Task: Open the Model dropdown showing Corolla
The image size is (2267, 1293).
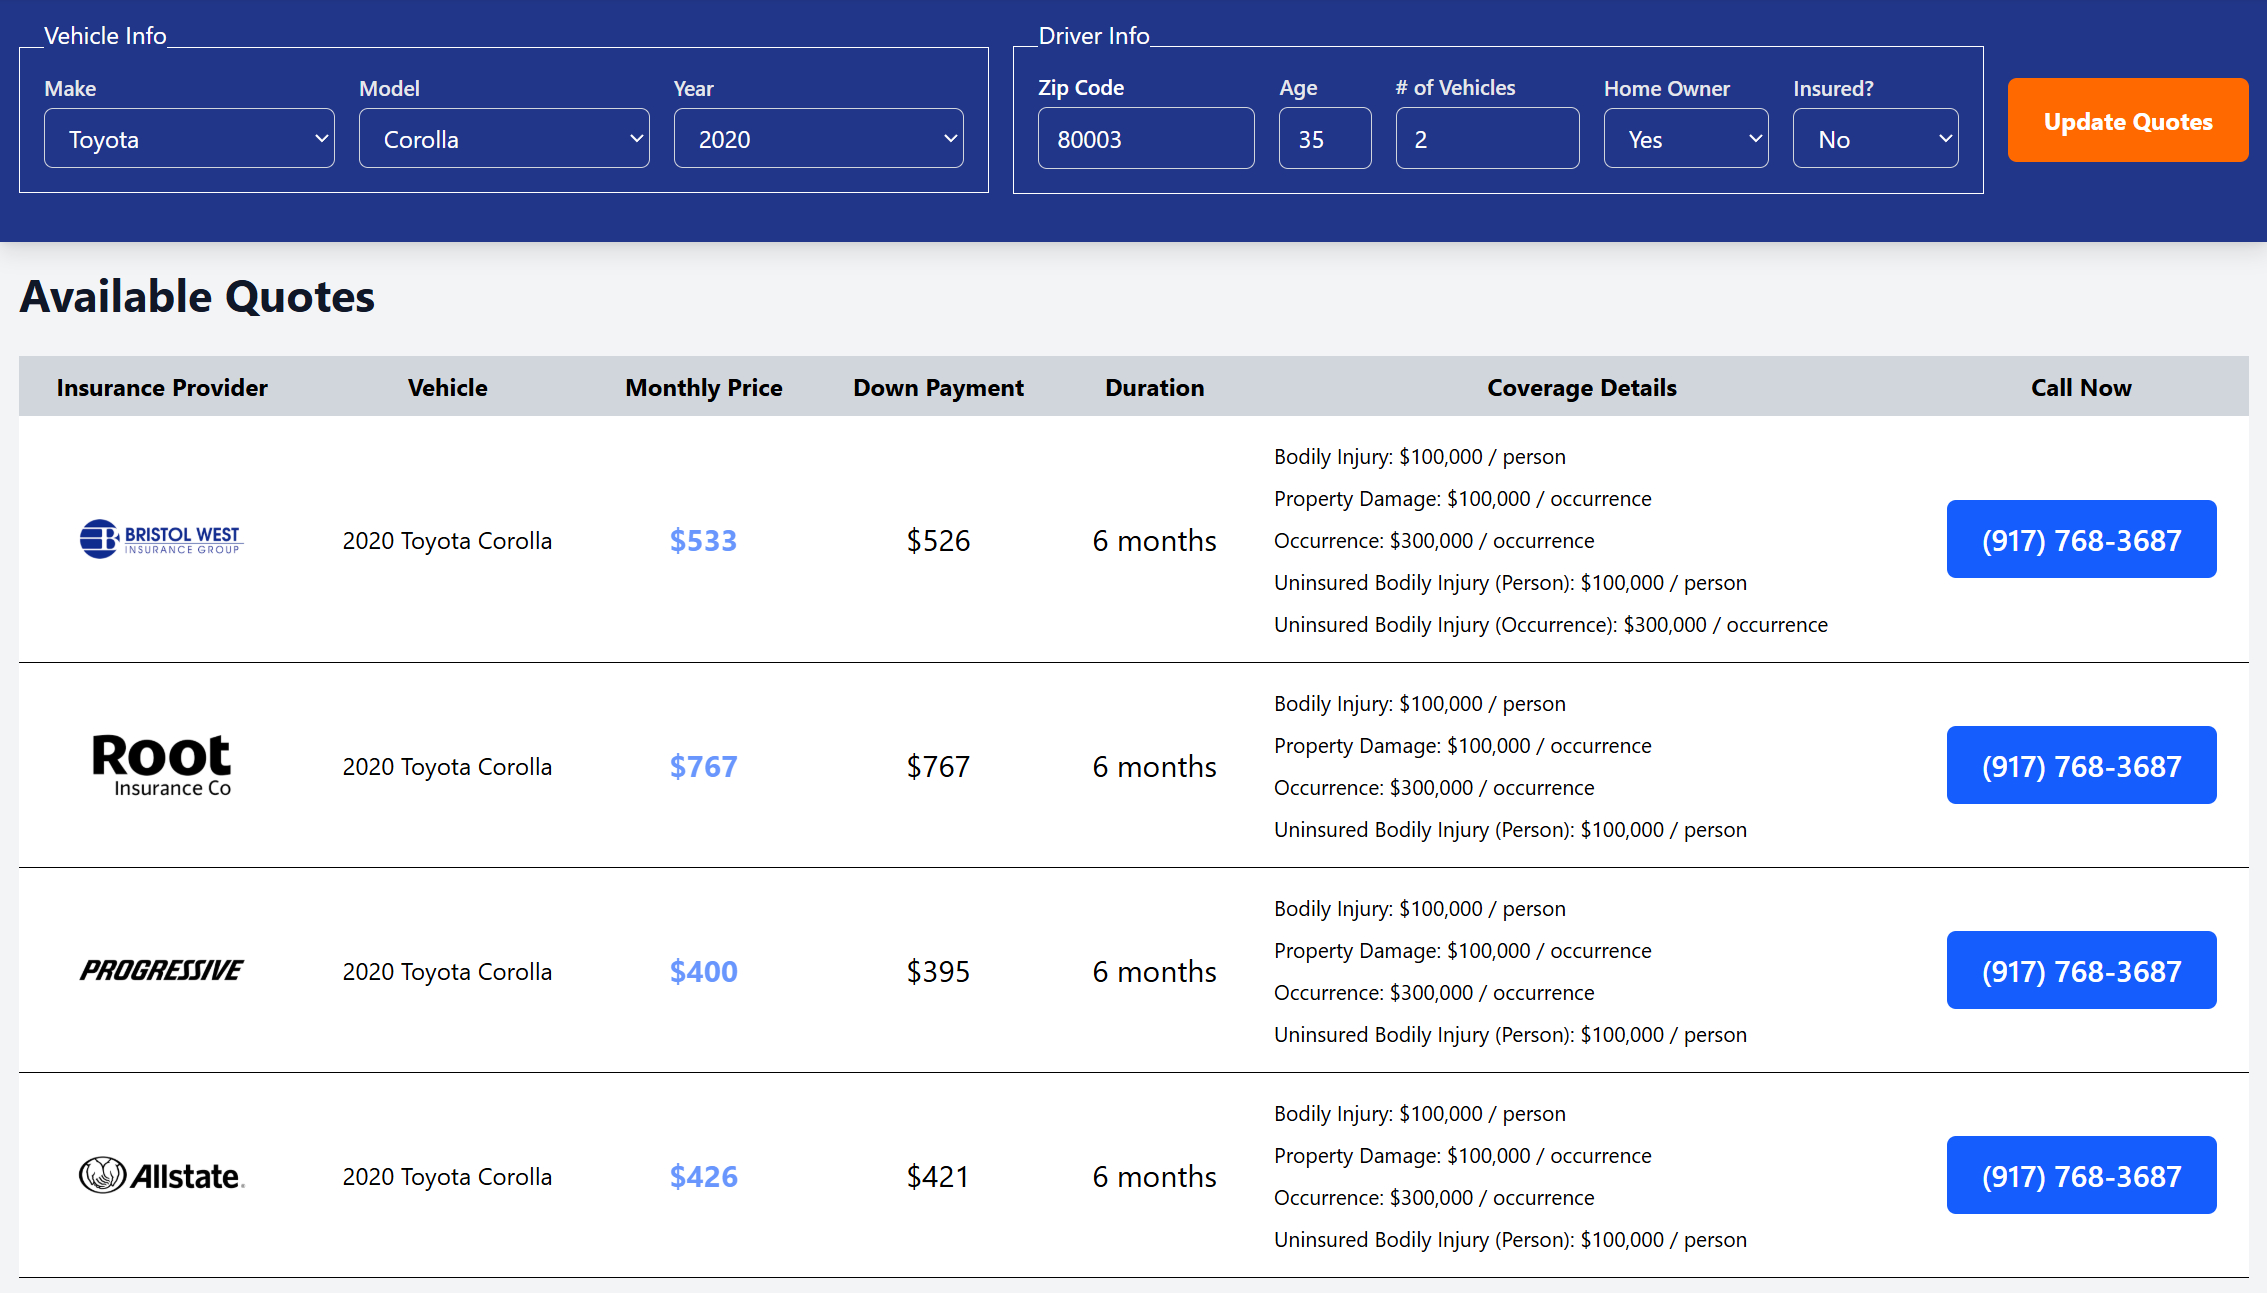Action: click(504, 139)
